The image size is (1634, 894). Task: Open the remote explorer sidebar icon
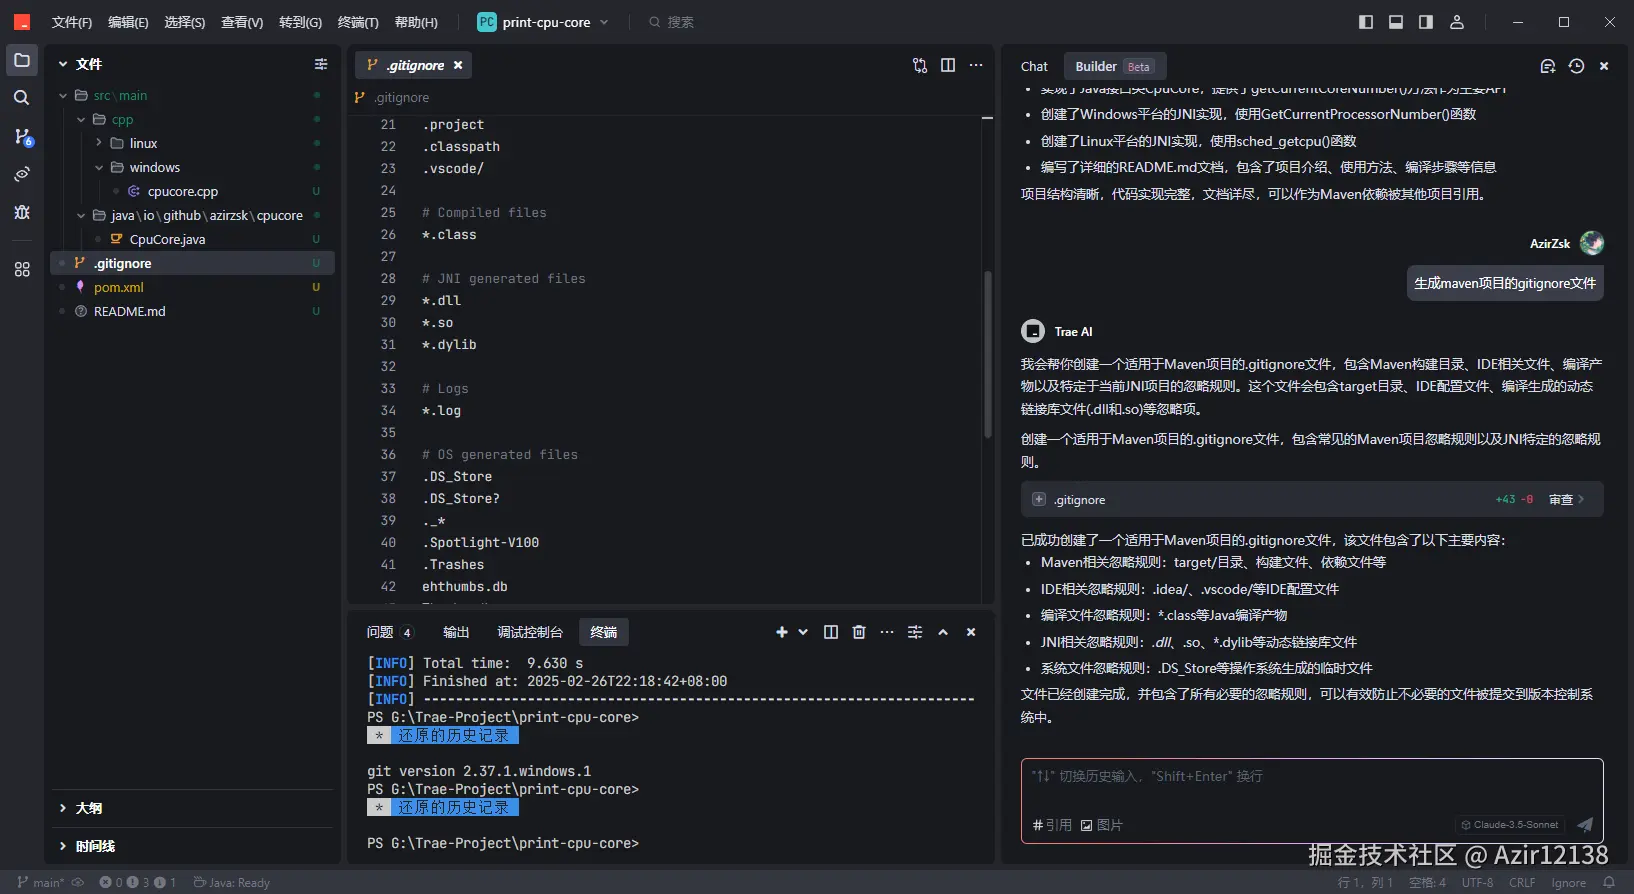pos(22,174)
